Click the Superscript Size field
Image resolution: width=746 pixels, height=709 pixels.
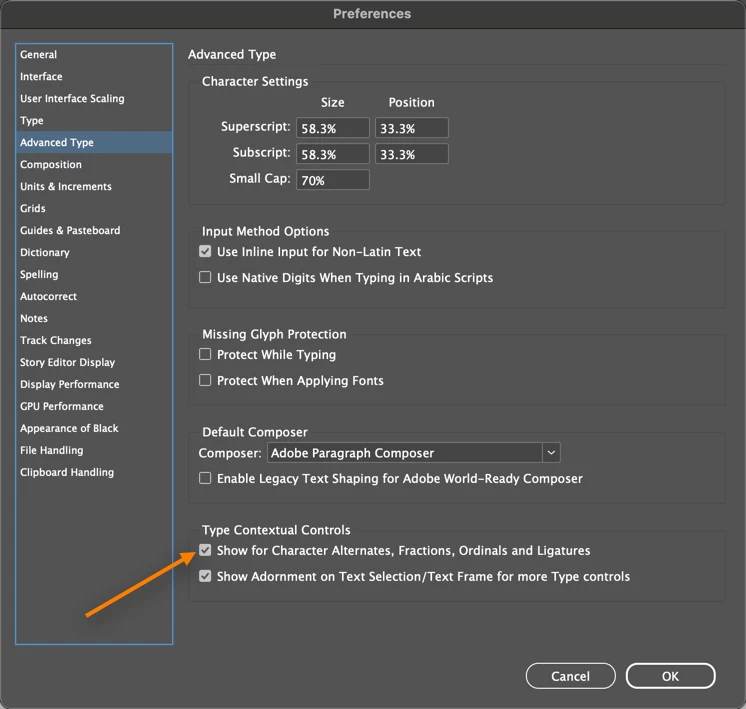pos(333,128)
